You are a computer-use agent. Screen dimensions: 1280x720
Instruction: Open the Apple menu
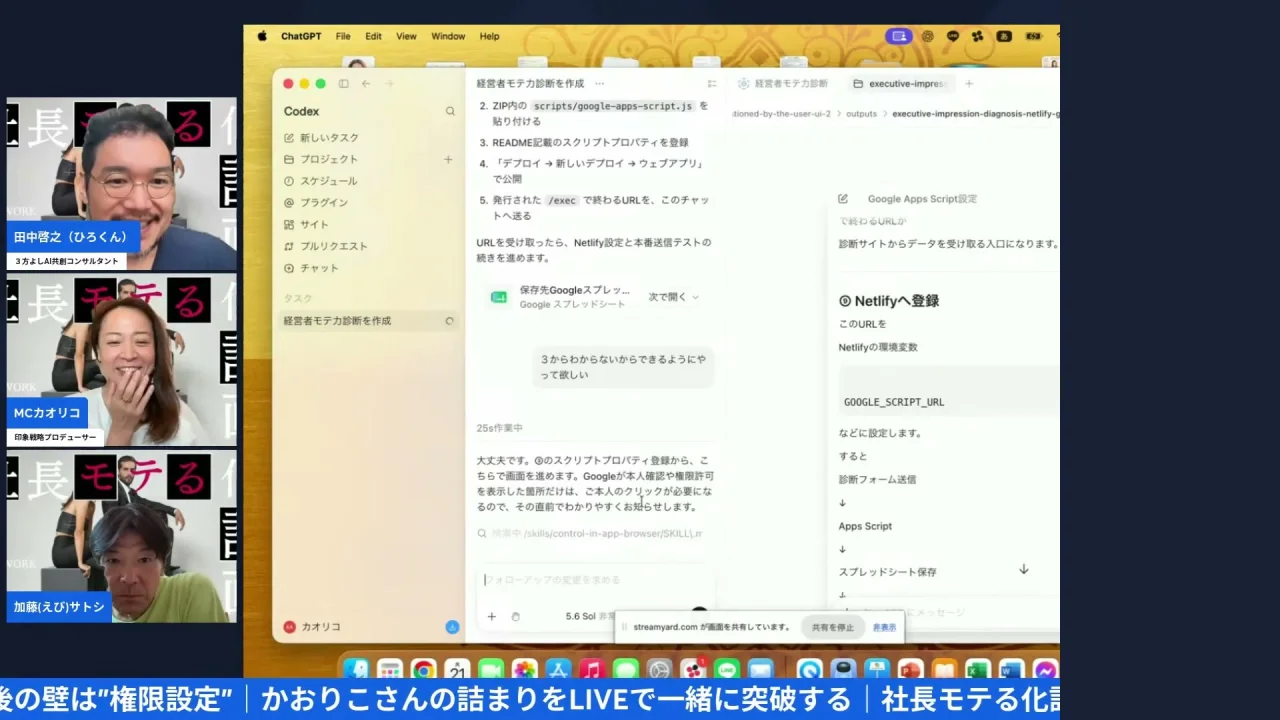click(x=262, y=36)
